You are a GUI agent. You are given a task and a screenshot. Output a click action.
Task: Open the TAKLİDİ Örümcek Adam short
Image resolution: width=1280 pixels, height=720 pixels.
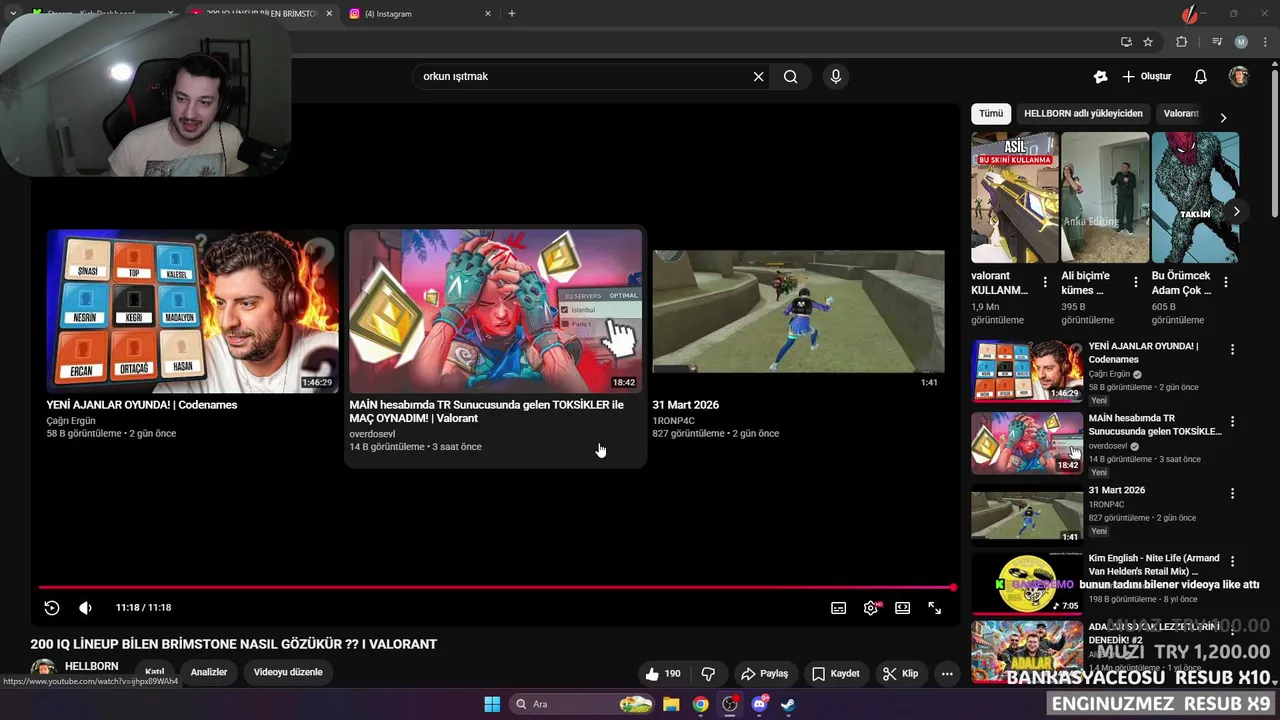click(x=1195, y=197)
